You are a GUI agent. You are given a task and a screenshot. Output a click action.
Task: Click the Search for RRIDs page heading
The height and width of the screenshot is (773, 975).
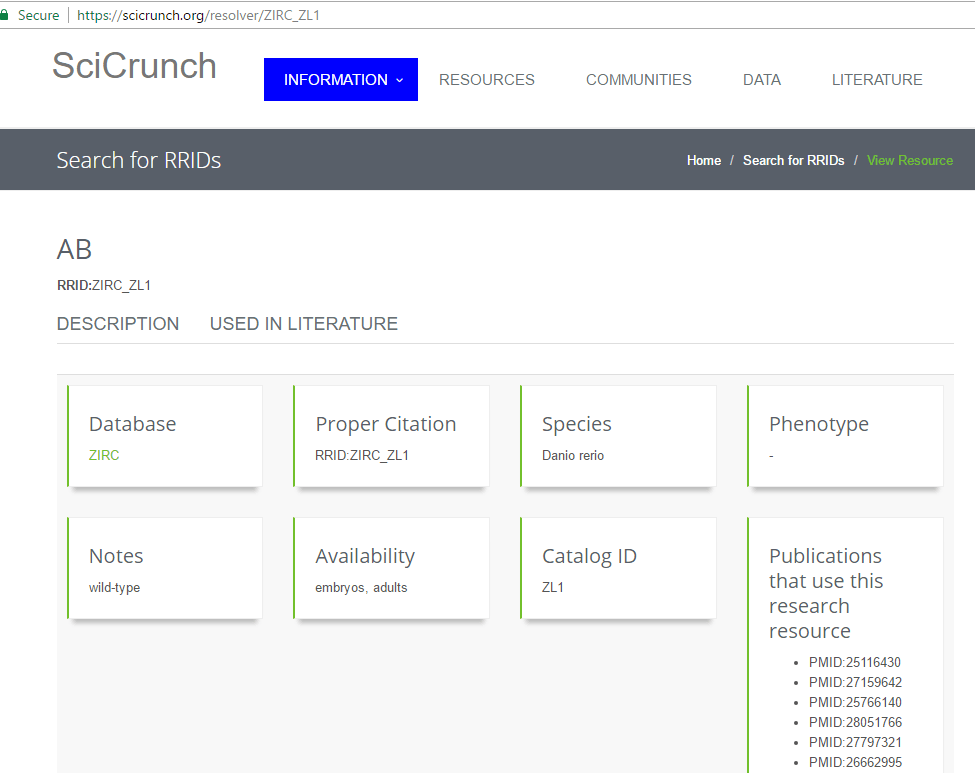pyautogui.click(x=139, y=160)
